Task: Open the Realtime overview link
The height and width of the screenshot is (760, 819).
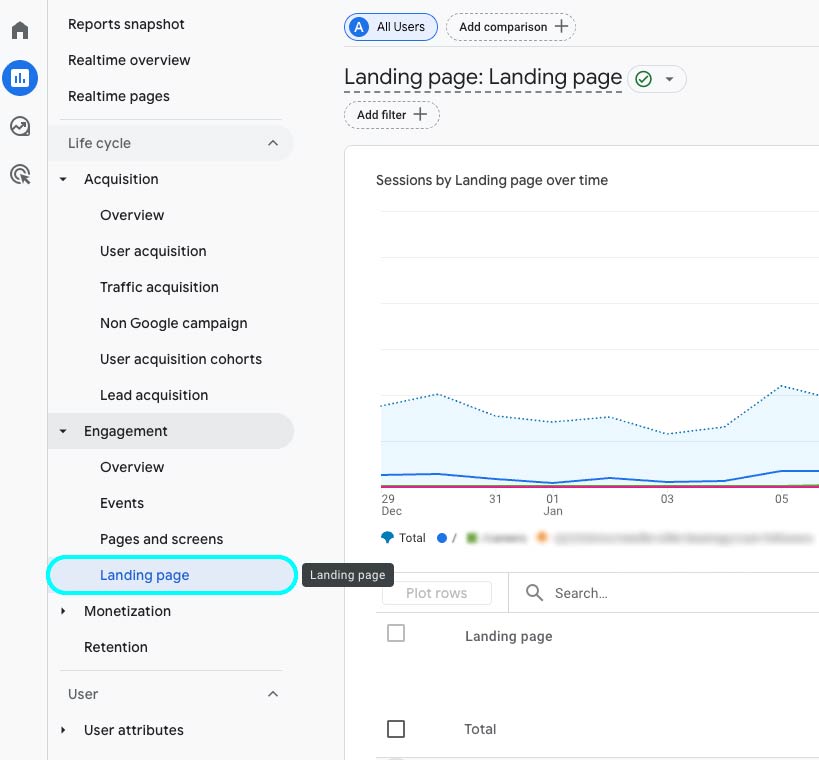Action: click(129, 60)
